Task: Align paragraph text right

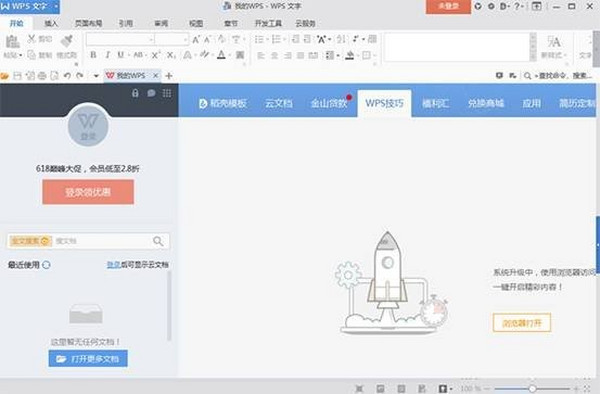Action: click(x=288, y=56)
